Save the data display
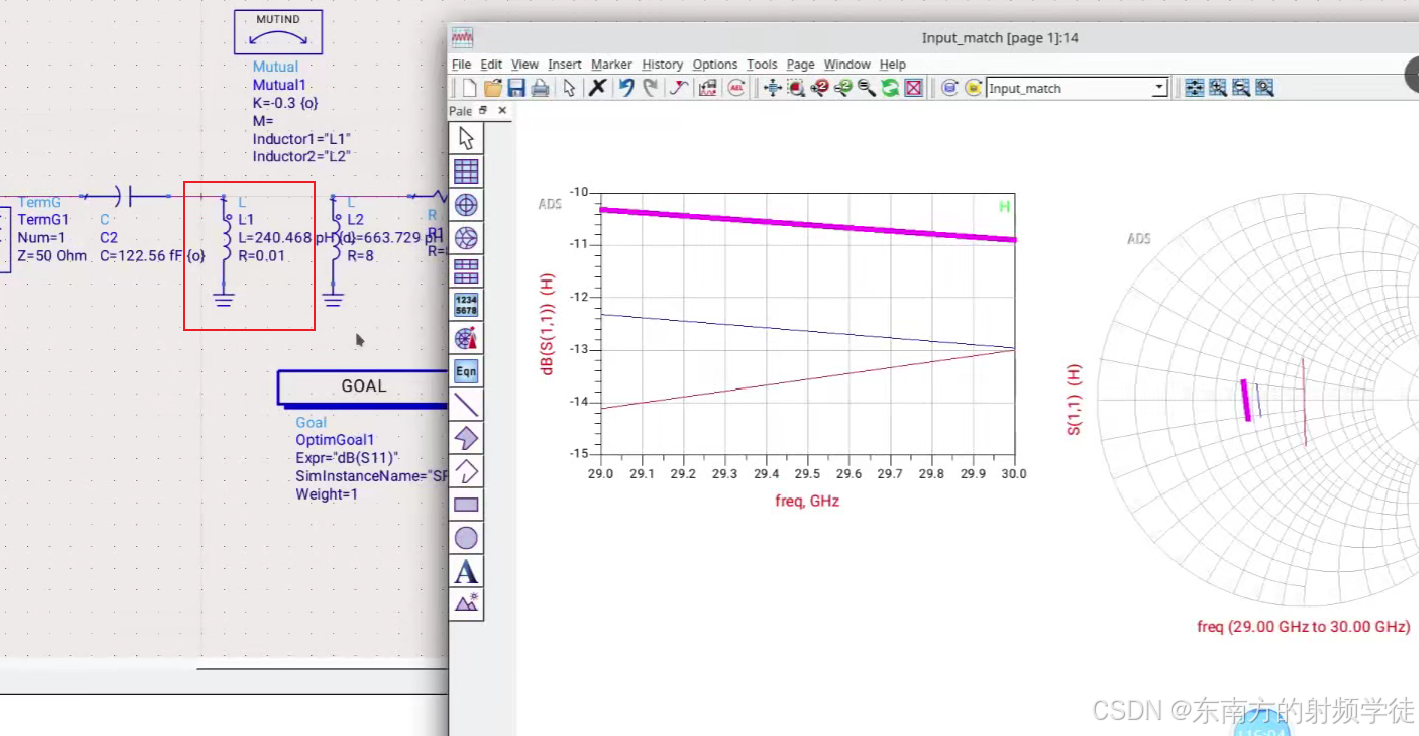Screen dimensions: 1419x736 tap(516, 88)
